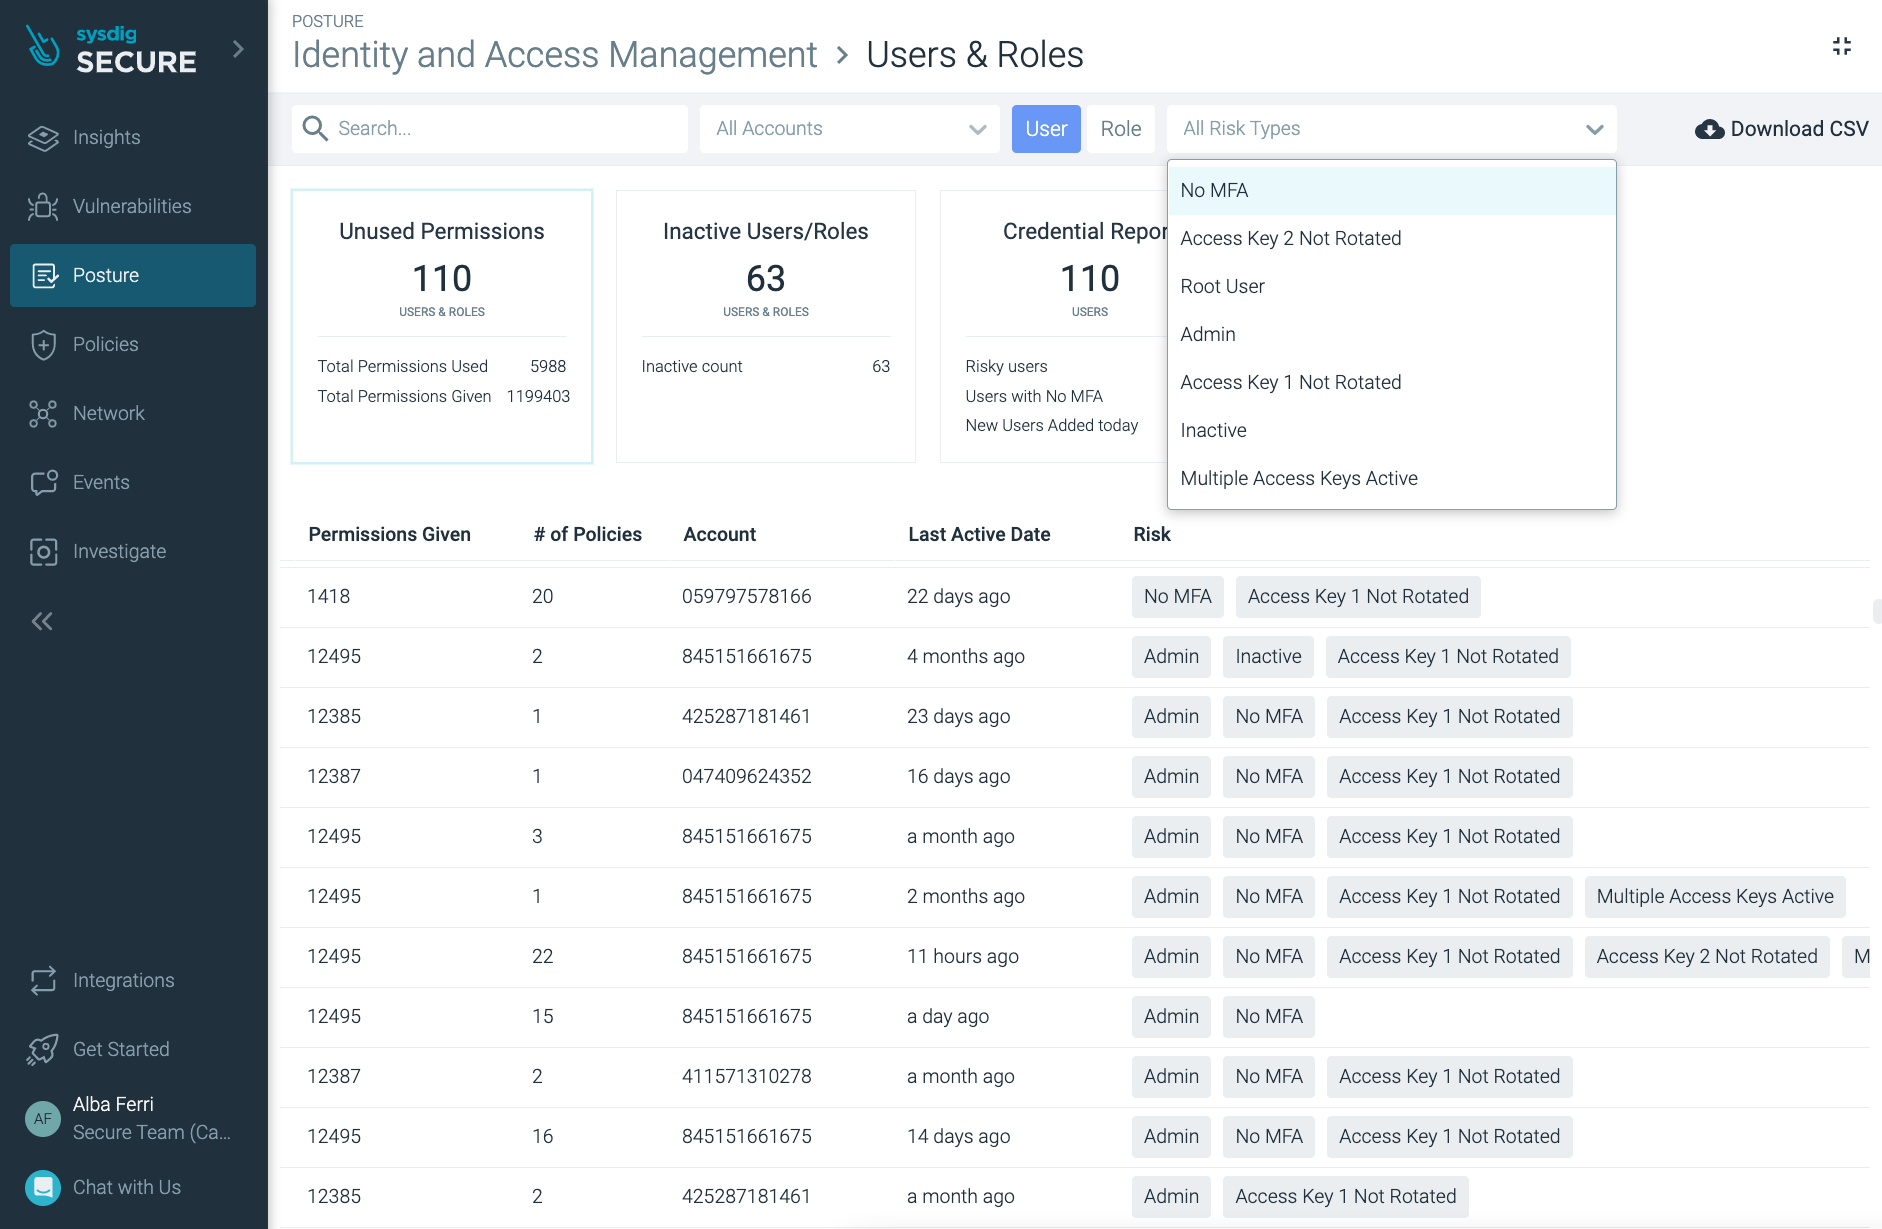Screen dimensions: 1882x1229
Task: Sort by Last Active Date column
Action: point(979,534)
